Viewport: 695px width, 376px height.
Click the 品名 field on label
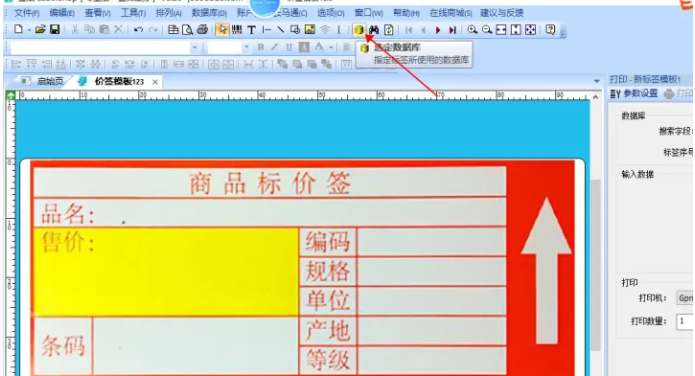[270, 213]
